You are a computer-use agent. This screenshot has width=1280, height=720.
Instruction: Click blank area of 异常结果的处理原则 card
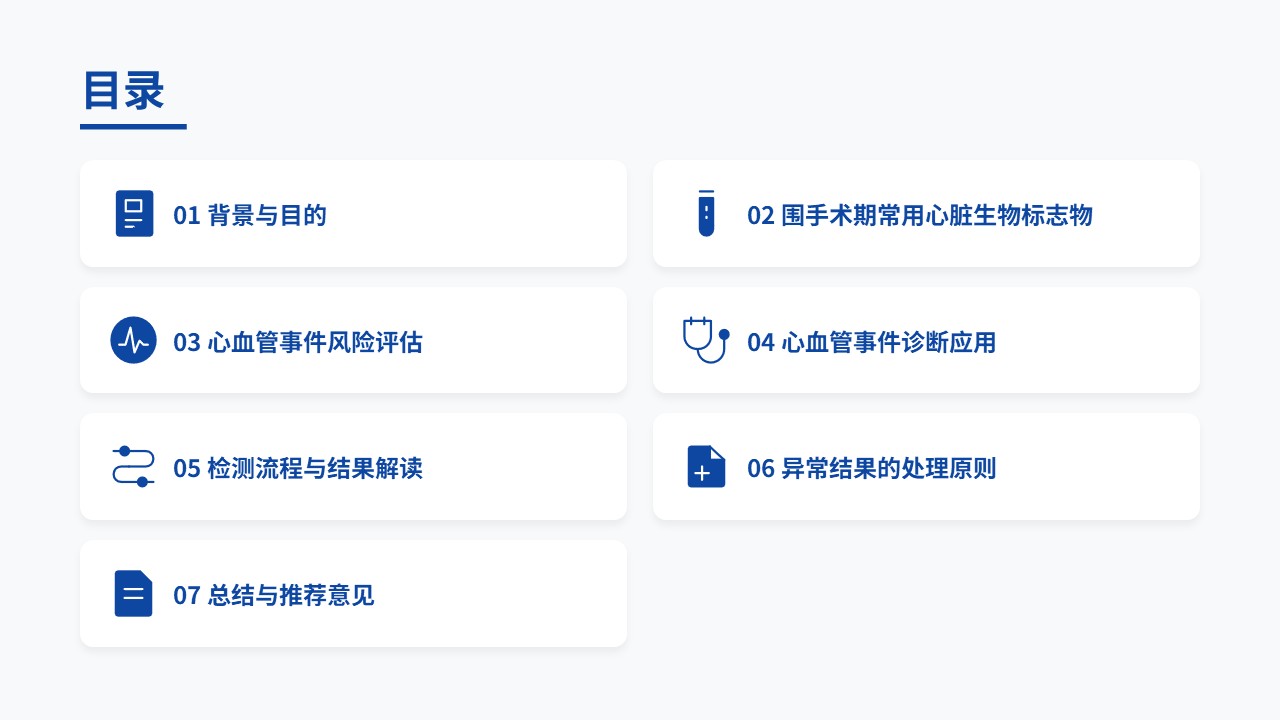tap(1100, 467)
